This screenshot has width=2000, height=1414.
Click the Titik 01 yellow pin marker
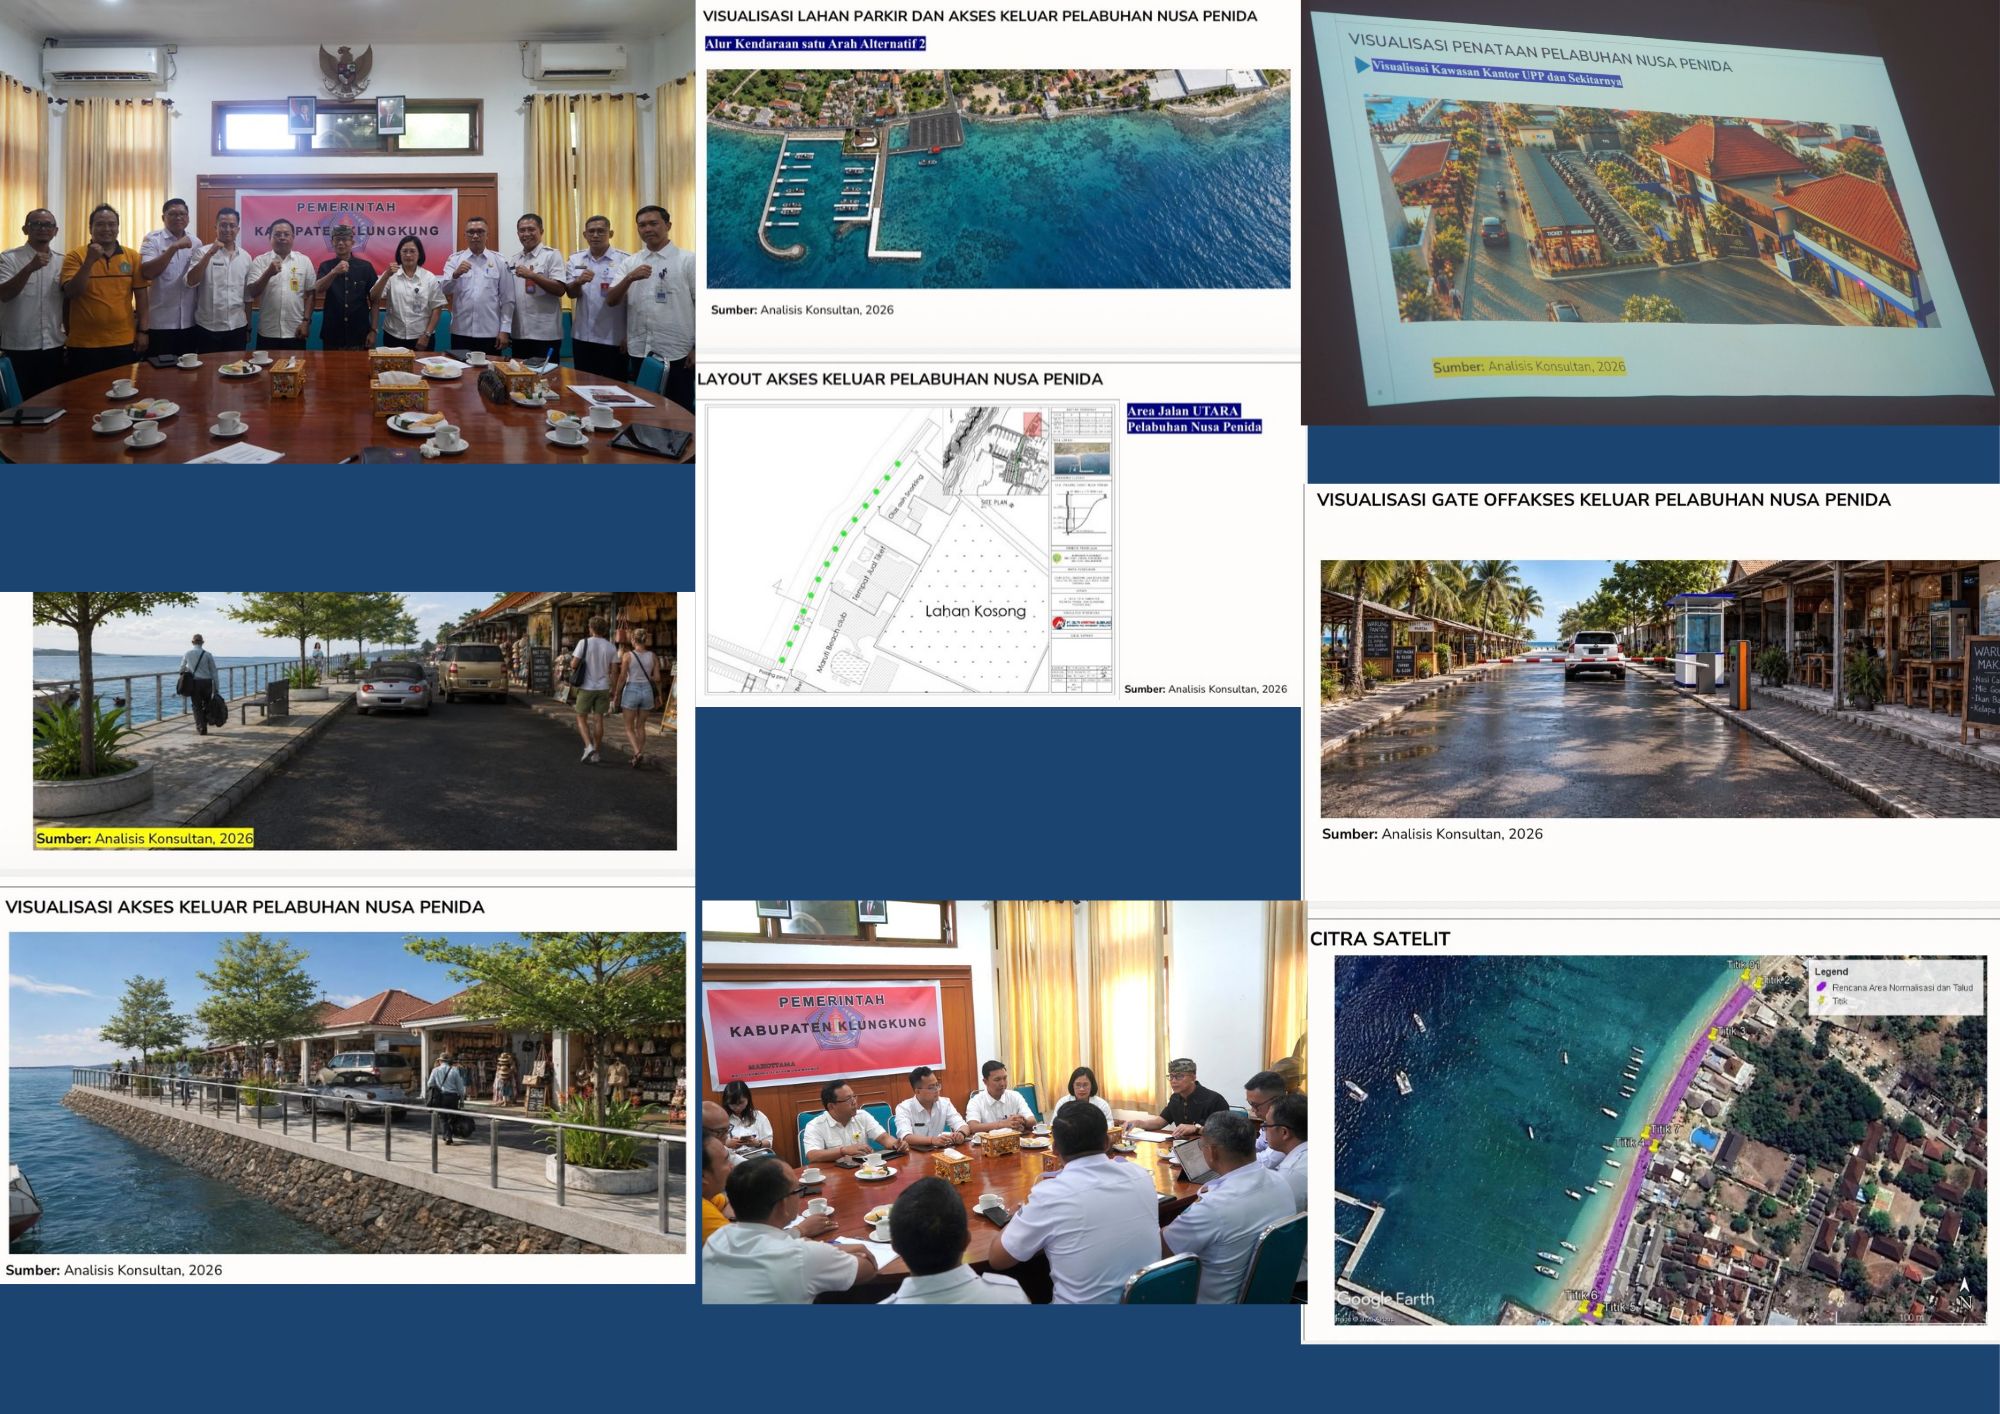point(1746,975)
